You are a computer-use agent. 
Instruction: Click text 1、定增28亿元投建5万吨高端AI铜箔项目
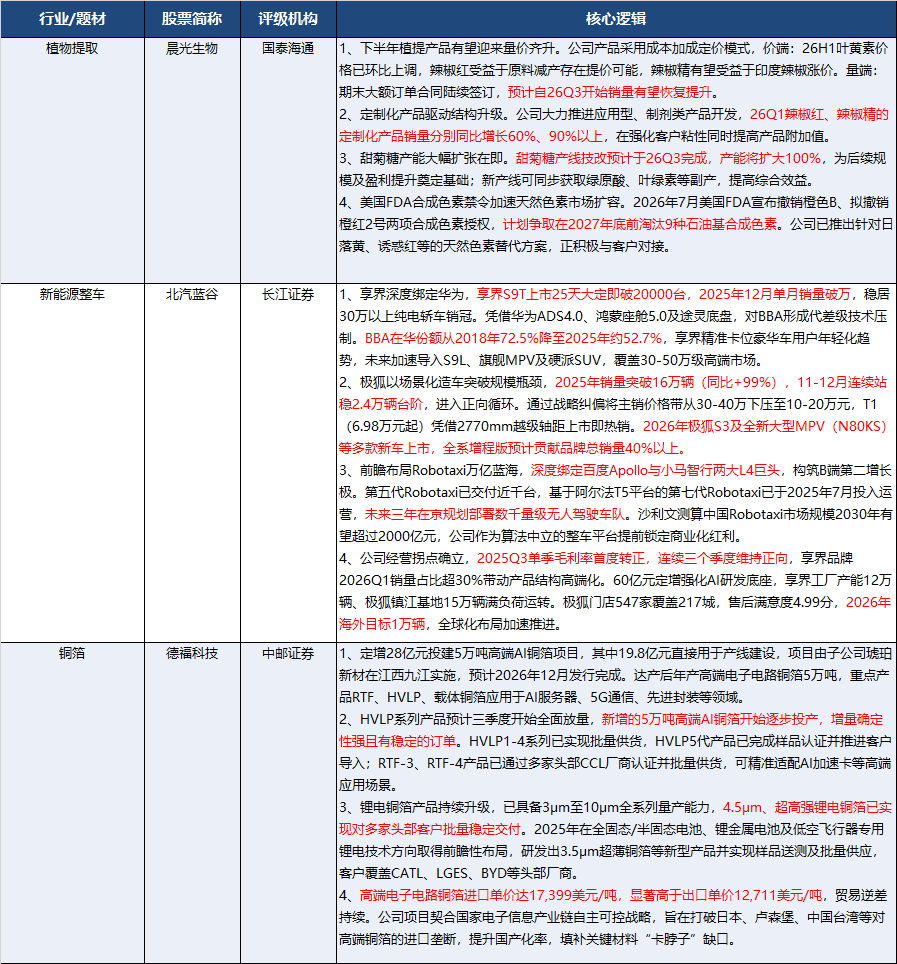tap(459, 654)
